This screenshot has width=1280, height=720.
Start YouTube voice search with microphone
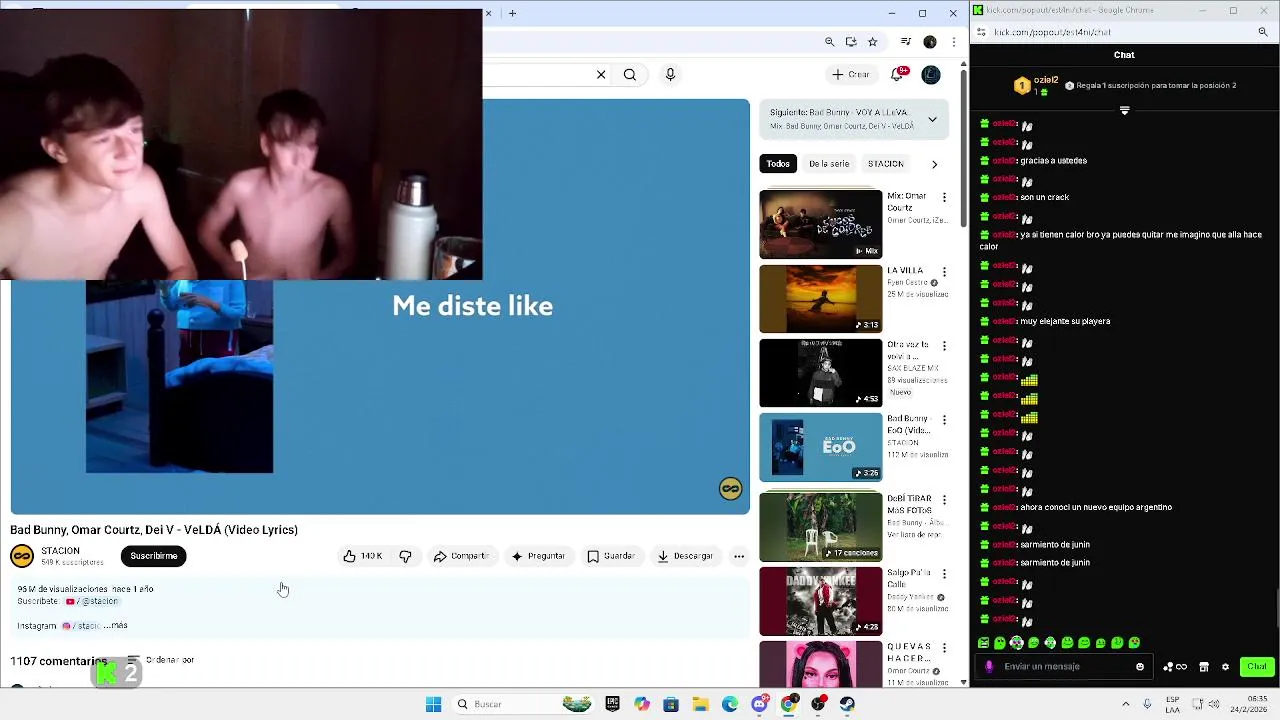click(670, 74)
